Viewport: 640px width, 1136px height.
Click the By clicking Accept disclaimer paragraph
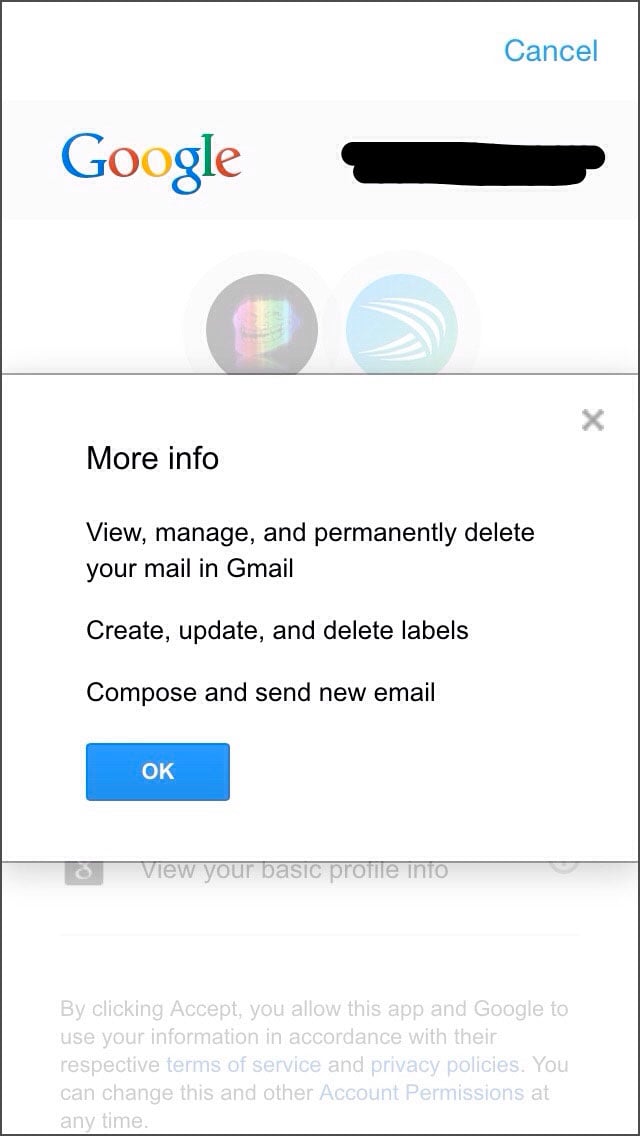[x=315, y=1065]
